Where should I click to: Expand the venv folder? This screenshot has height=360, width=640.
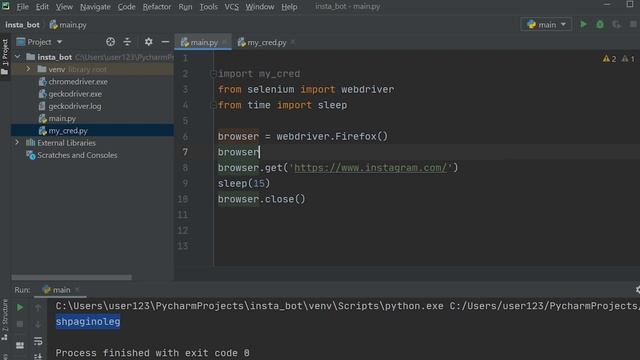tap(28, 69)
